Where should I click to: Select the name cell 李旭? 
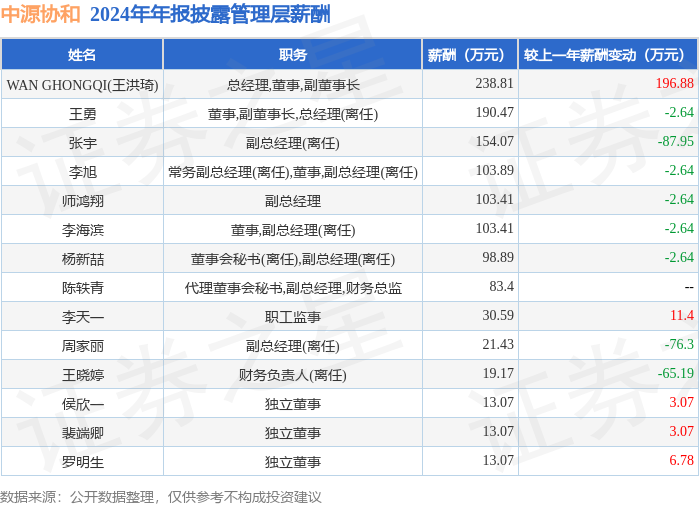pyautogui.click(x=82, y=172)
